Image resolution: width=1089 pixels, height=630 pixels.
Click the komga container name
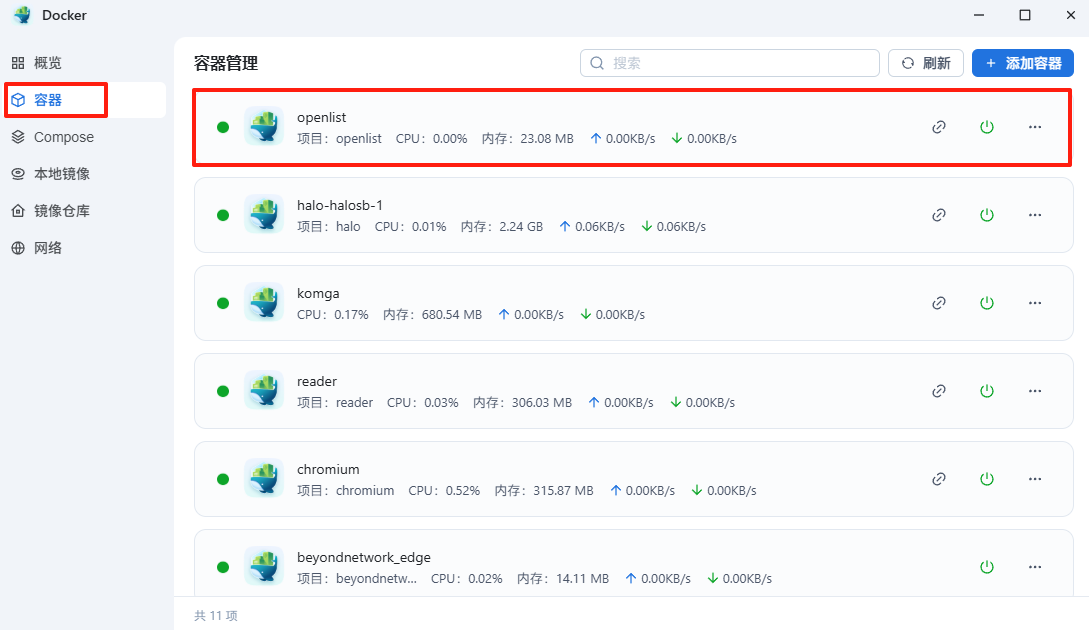pos(318,293)
